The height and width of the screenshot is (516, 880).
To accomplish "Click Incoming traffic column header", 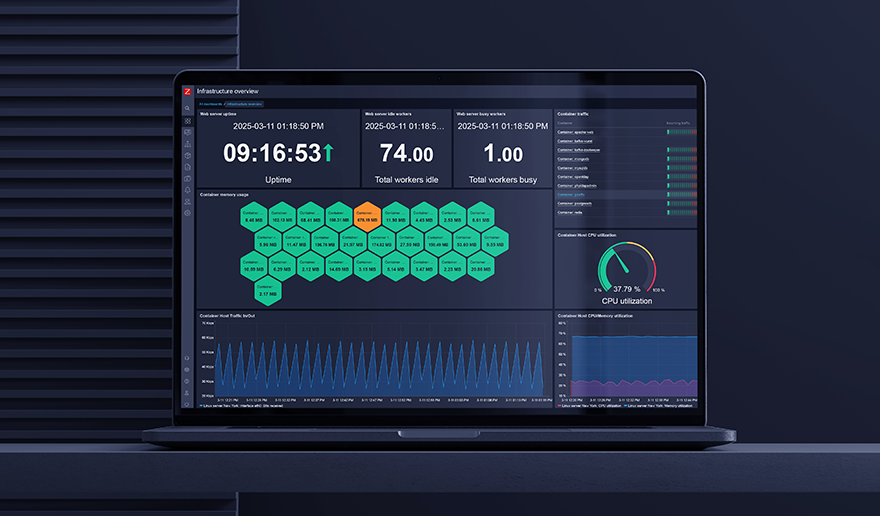I will [x=678, y=123].
